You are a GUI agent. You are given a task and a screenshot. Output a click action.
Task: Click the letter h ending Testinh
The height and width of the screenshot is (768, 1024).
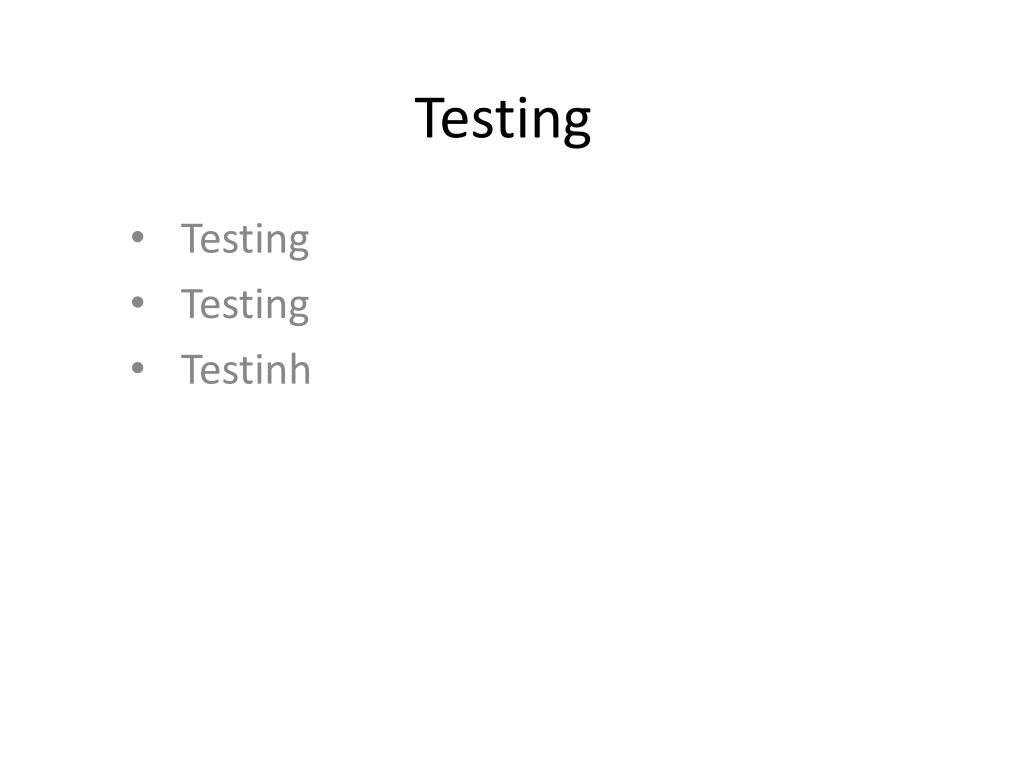coord(298,368)
